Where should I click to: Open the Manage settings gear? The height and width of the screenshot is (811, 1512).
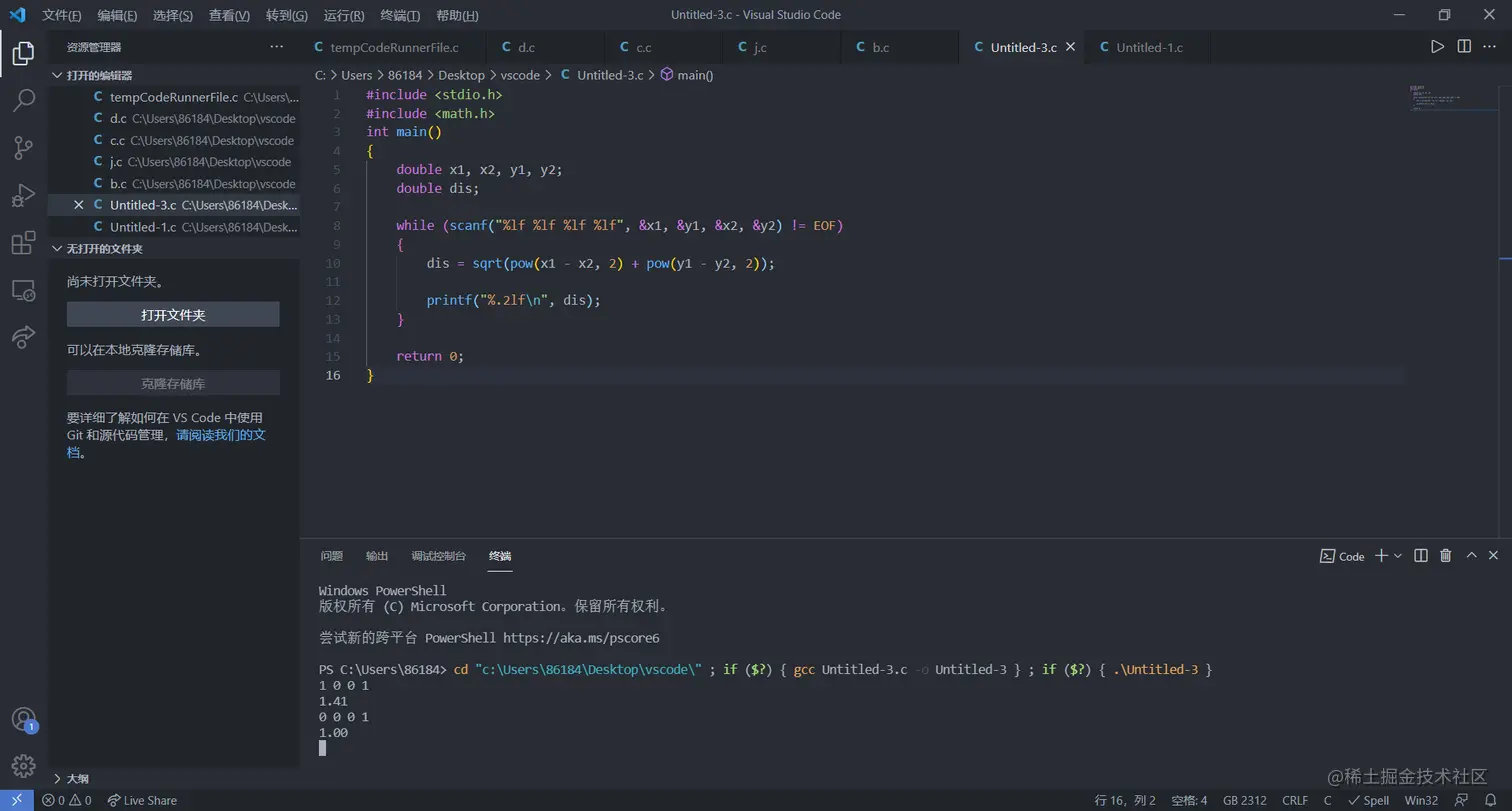(23, 765)
